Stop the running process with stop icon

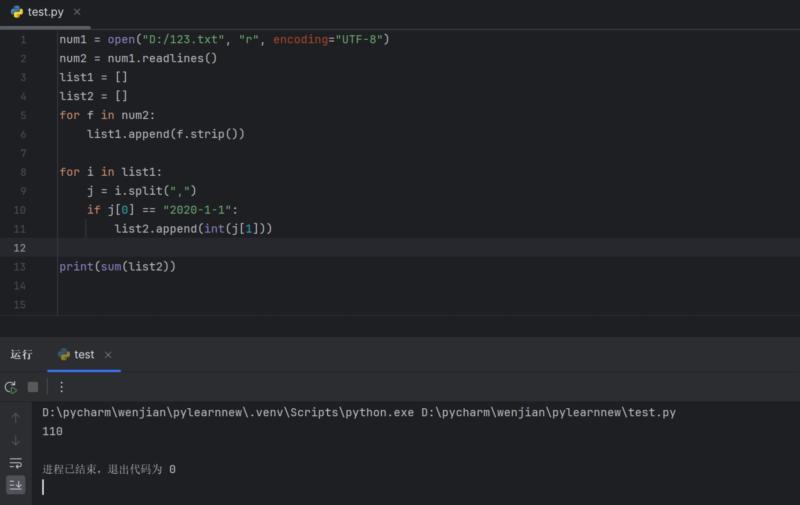(x=33, y=387)
